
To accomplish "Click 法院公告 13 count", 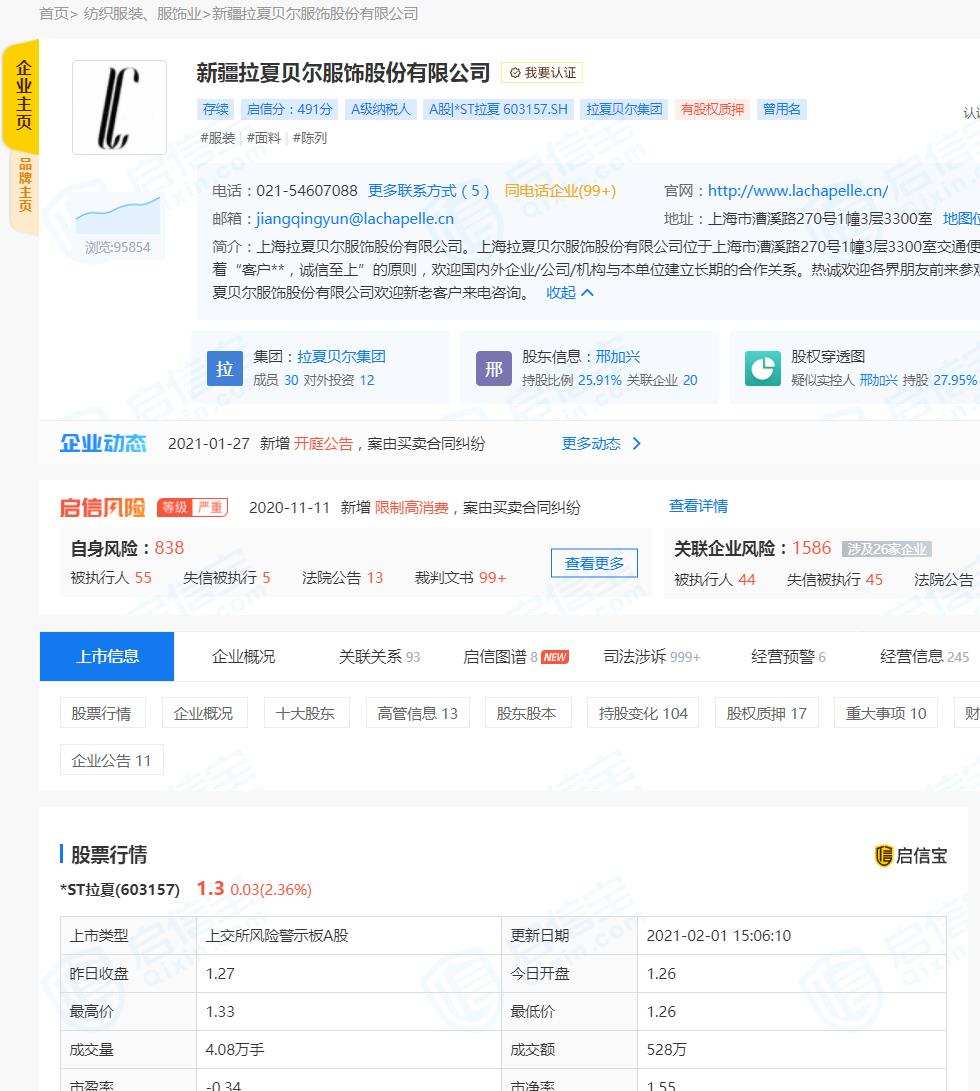I will (342, 578).
